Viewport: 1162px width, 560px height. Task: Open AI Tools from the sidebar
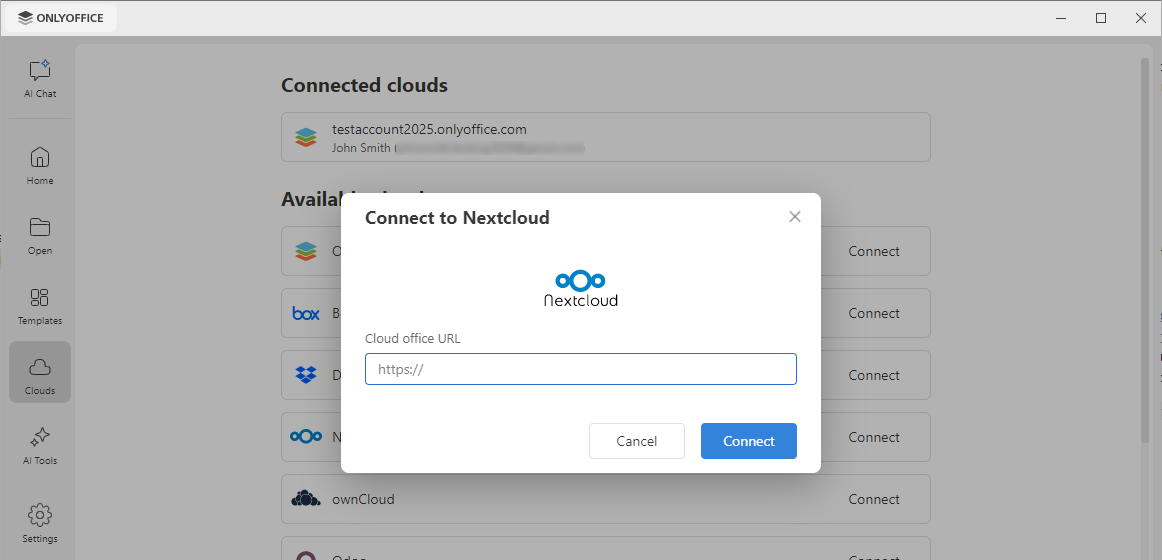40,446
